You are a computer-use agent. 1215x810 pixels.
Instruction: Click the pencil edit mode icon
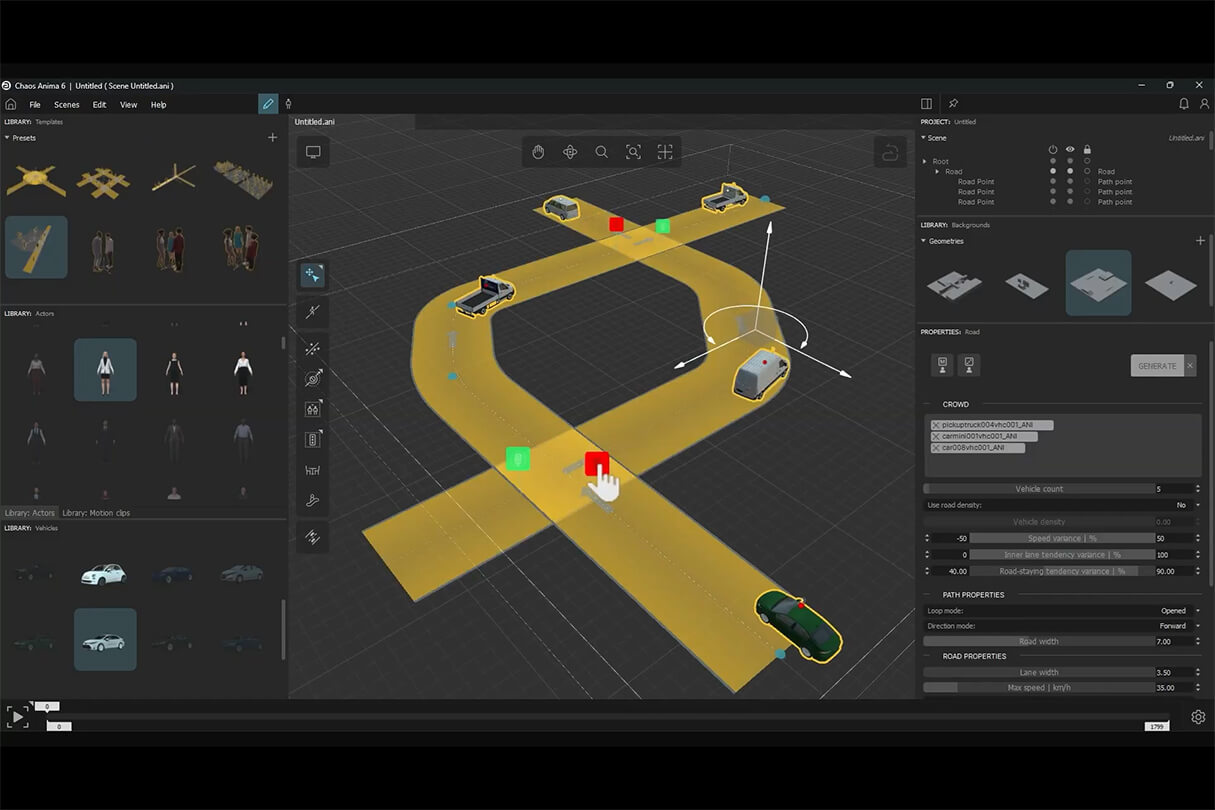pos(268,104)
